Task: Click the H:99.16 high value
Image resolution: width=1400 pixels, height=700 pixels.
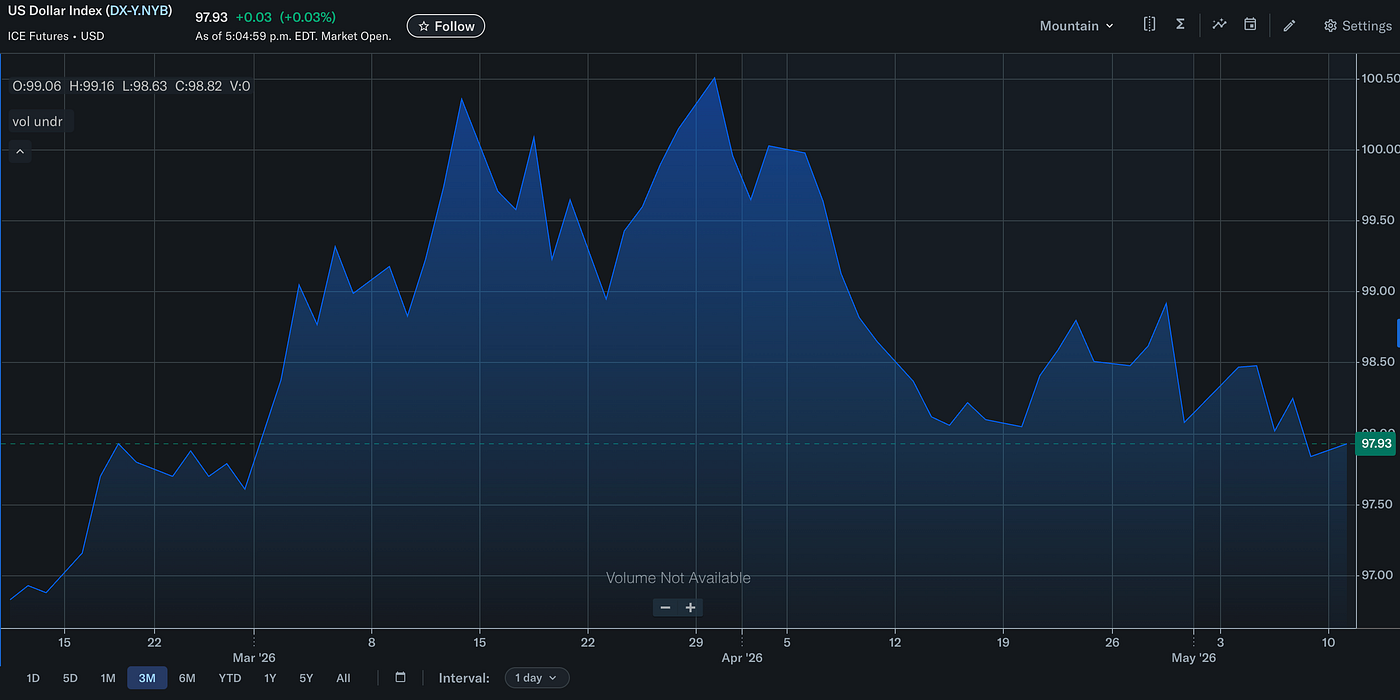Action: click(x=92, y=86)
